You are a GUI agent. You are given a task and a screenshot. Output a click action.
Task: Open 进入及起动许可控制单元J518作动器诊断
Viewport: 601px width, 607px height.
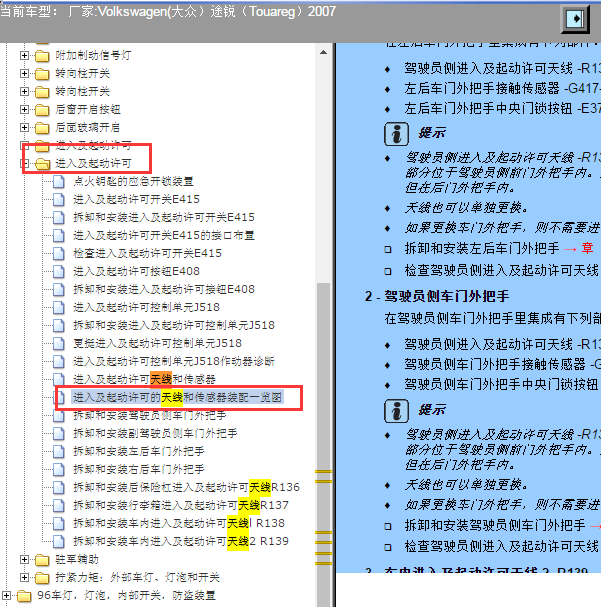[x=174, y=361]
